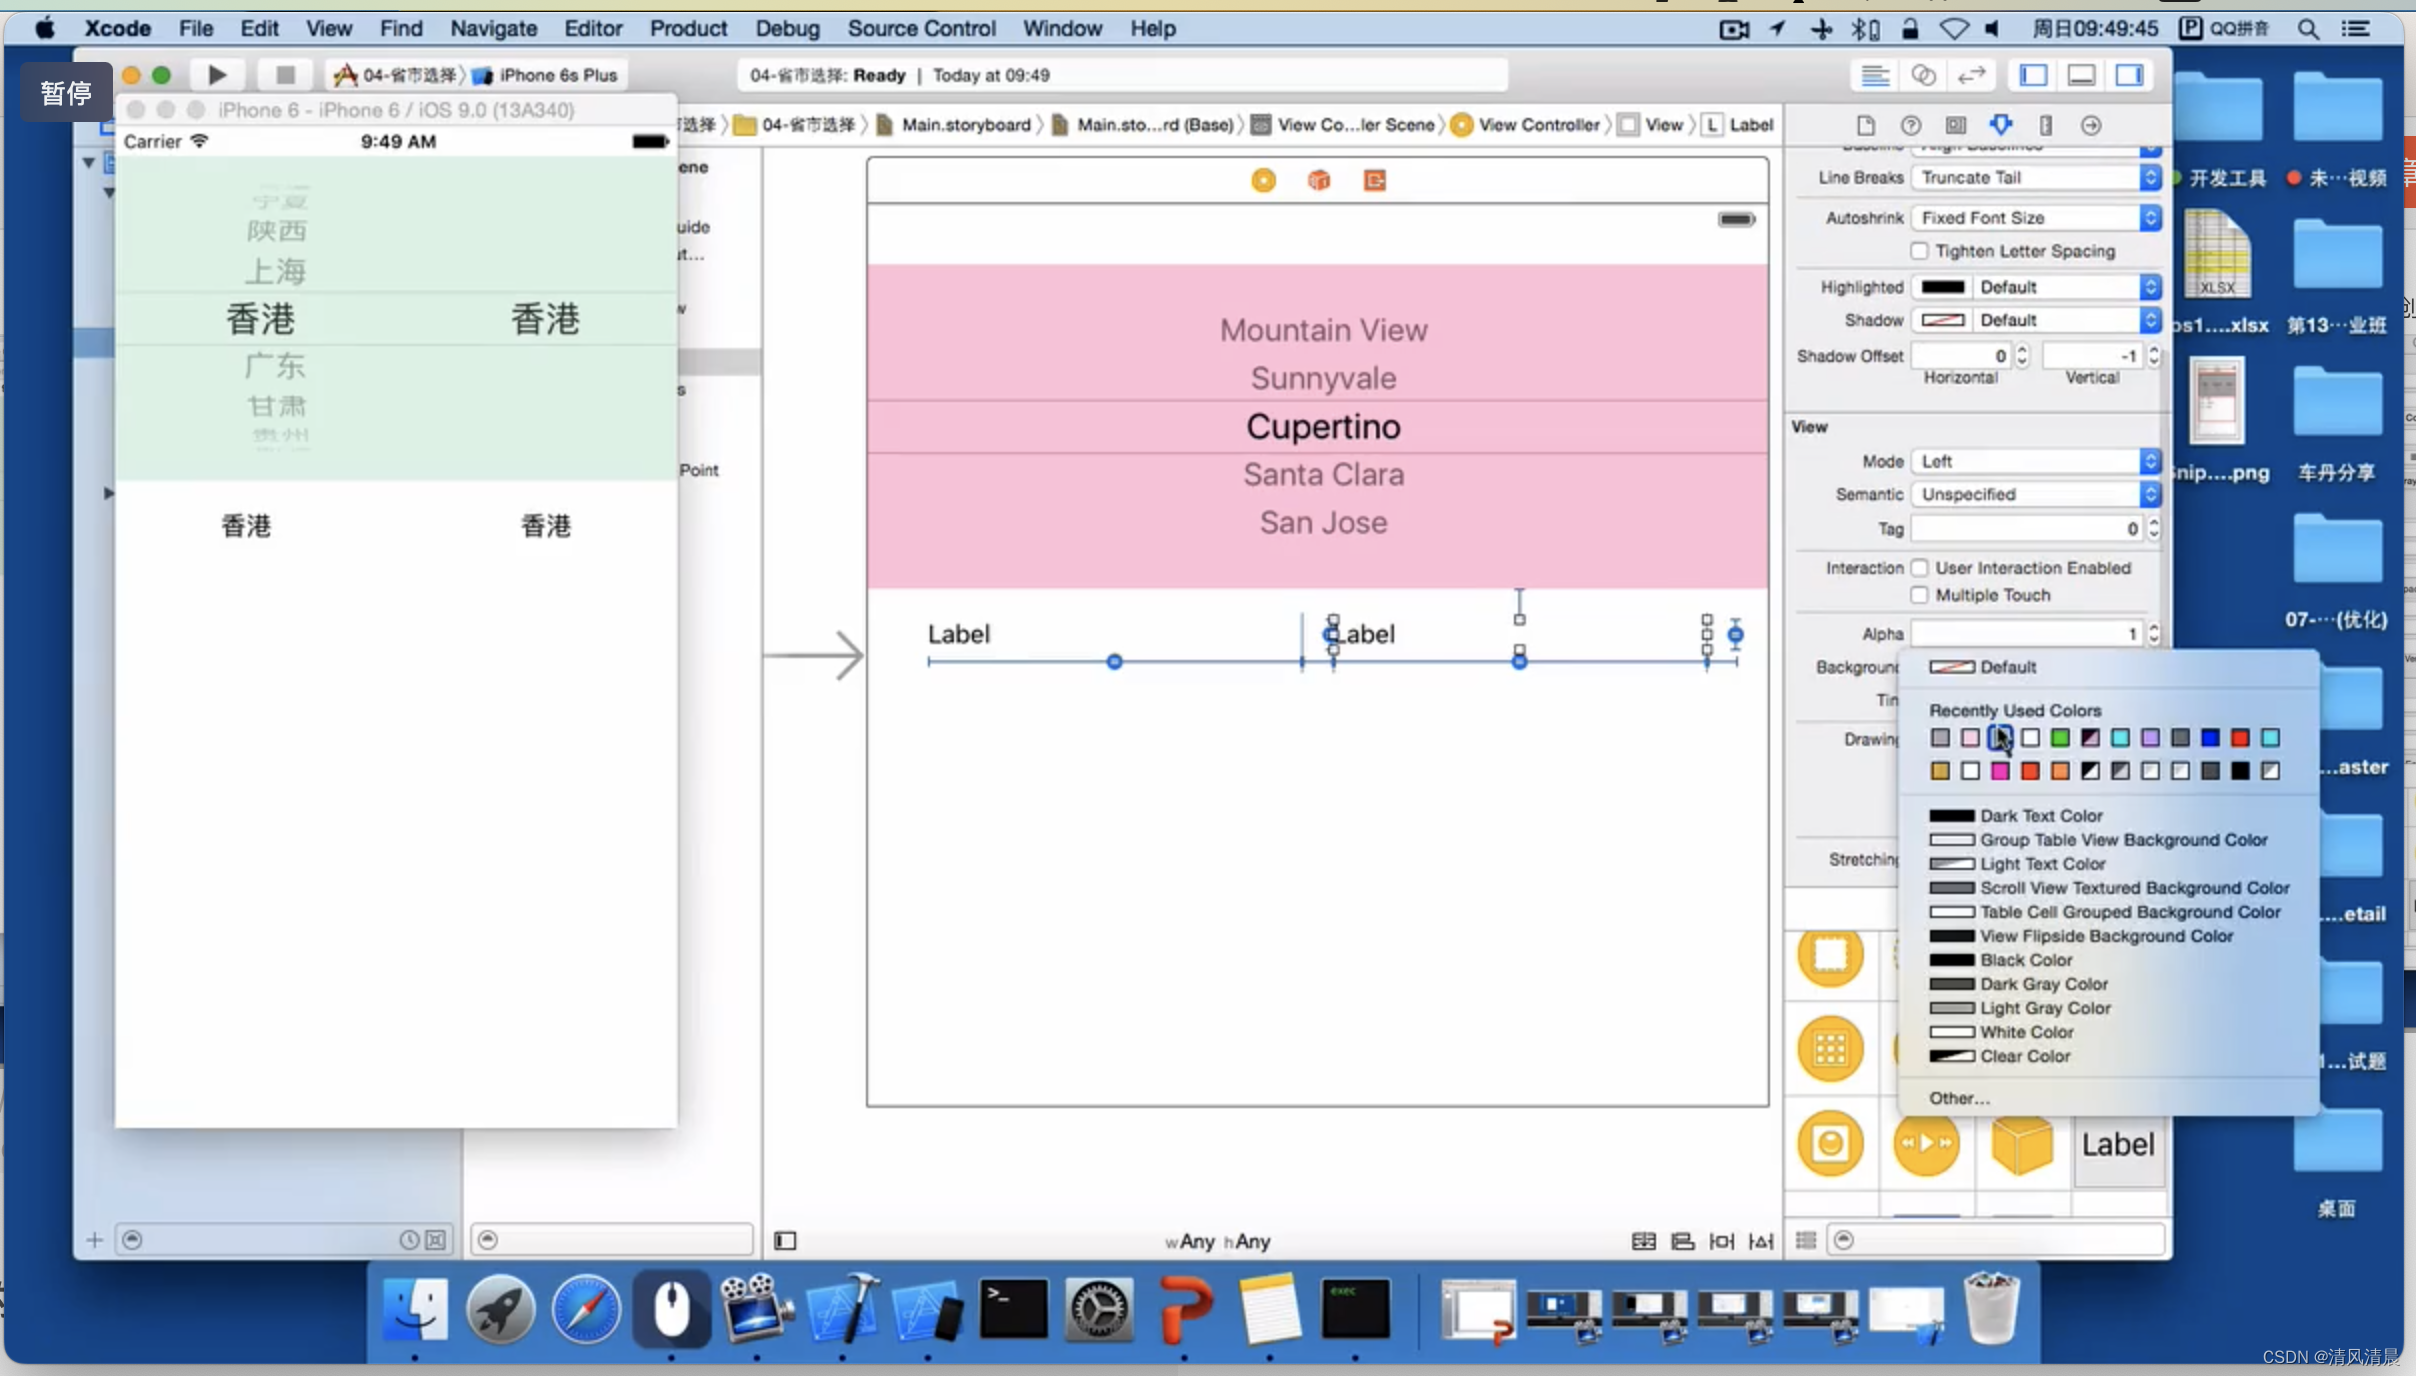Toggle the Utilities panel visibility

click(x=2130, y=75)
